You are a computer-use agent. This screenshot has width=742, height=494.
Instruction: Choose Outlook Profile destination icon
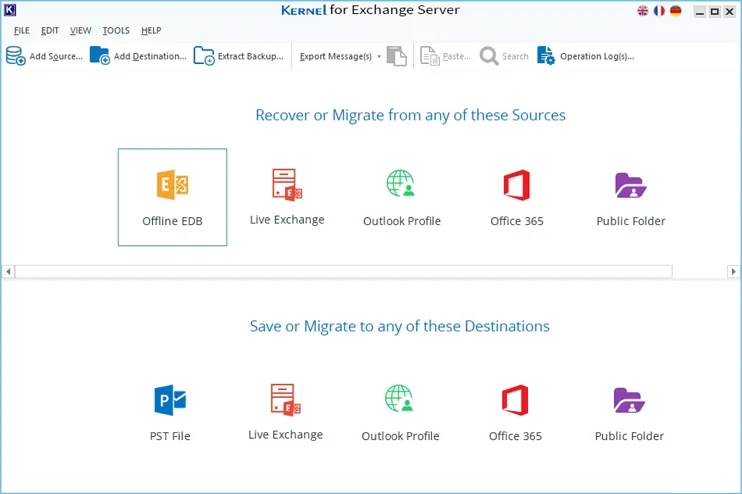point(399,398)
